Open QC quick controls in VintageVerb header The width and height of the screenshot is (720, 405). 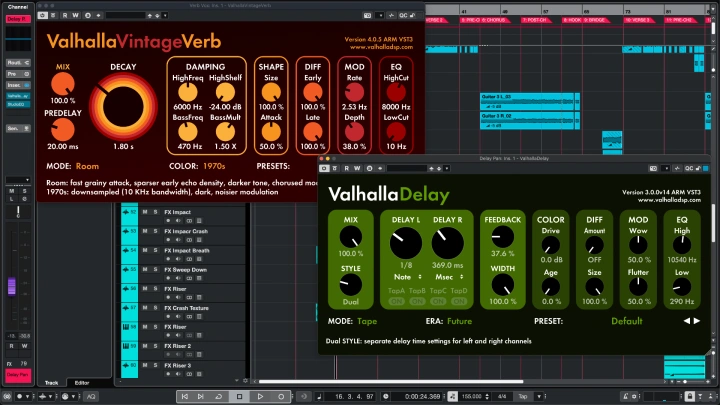coord(403,15)
